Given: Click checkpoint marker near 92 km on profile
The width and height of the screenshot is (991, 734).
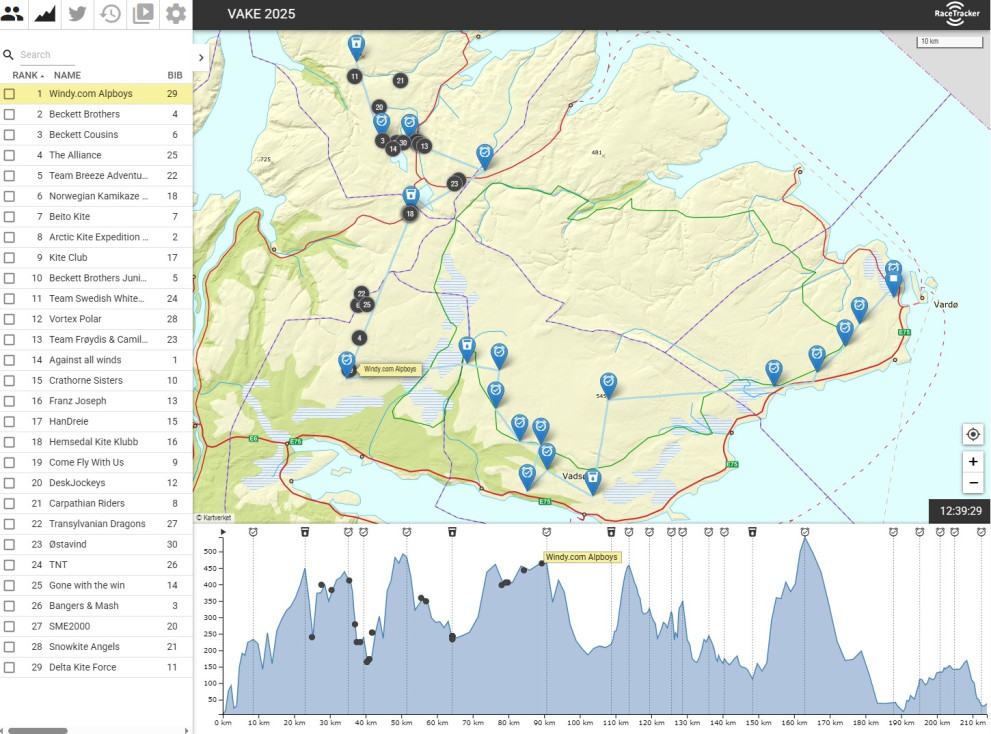Looking at the screenshot, I should tap(547, 532).
